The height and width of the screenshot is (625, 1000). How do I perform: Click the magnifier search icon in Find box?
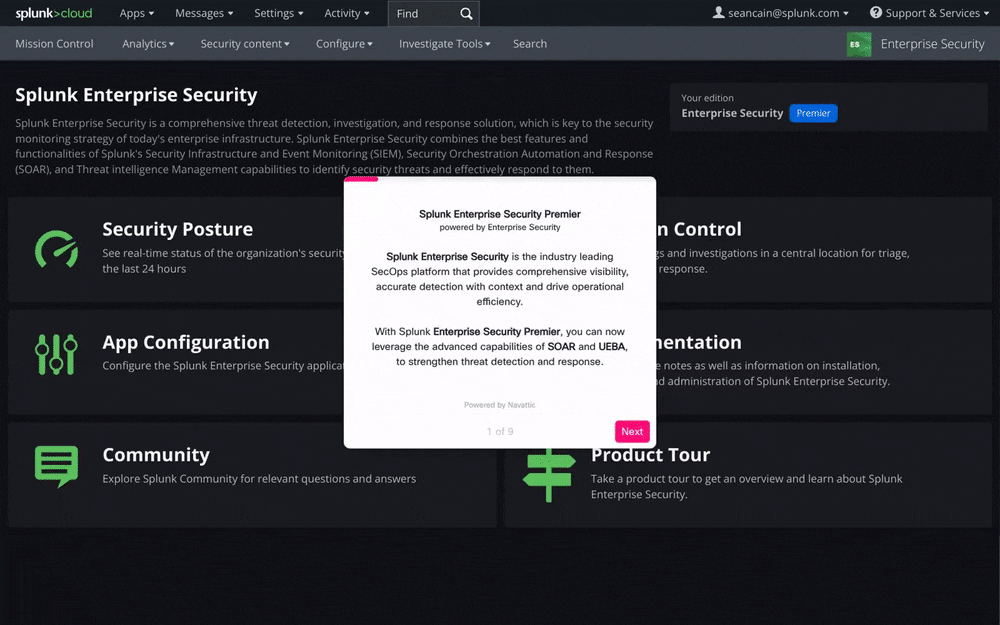point(466,14)
